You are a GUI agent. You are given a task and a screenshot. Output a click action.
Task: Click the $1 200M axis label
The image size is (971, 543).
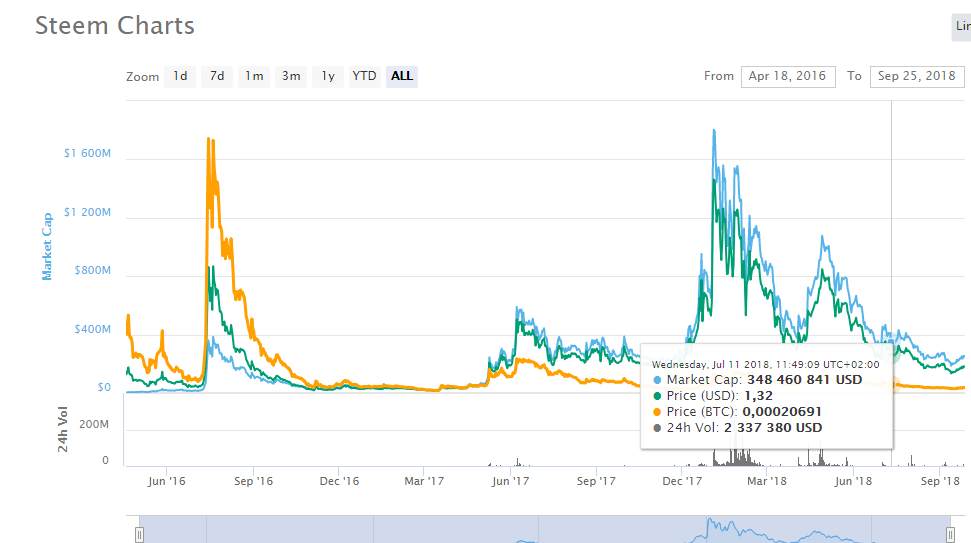point(87,212)
